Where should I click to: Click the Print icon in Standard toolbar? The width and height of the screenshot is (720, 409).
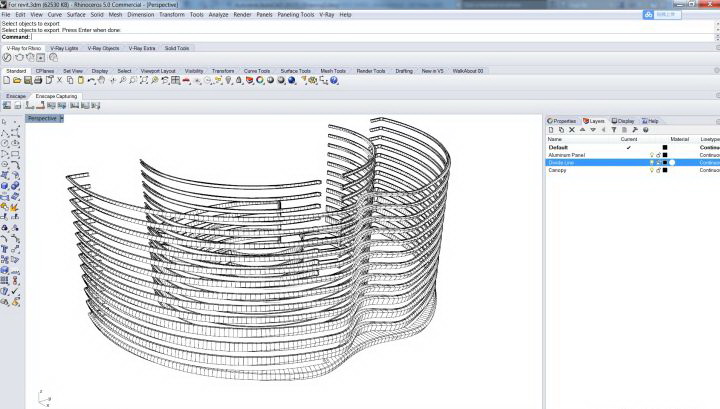pyautogui.click(x=37, y=80)
